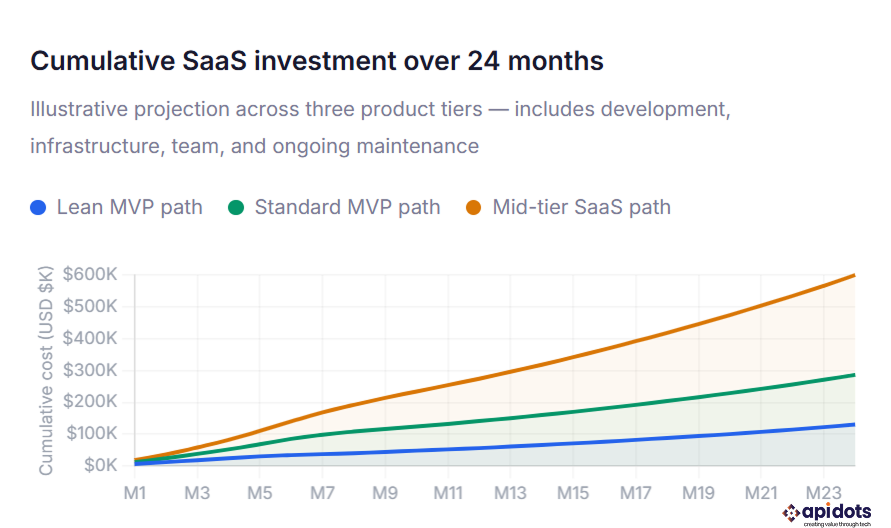Click the chart title heading
The width and height of the screenshot is (891, 528).
click(x=317, y=61)
